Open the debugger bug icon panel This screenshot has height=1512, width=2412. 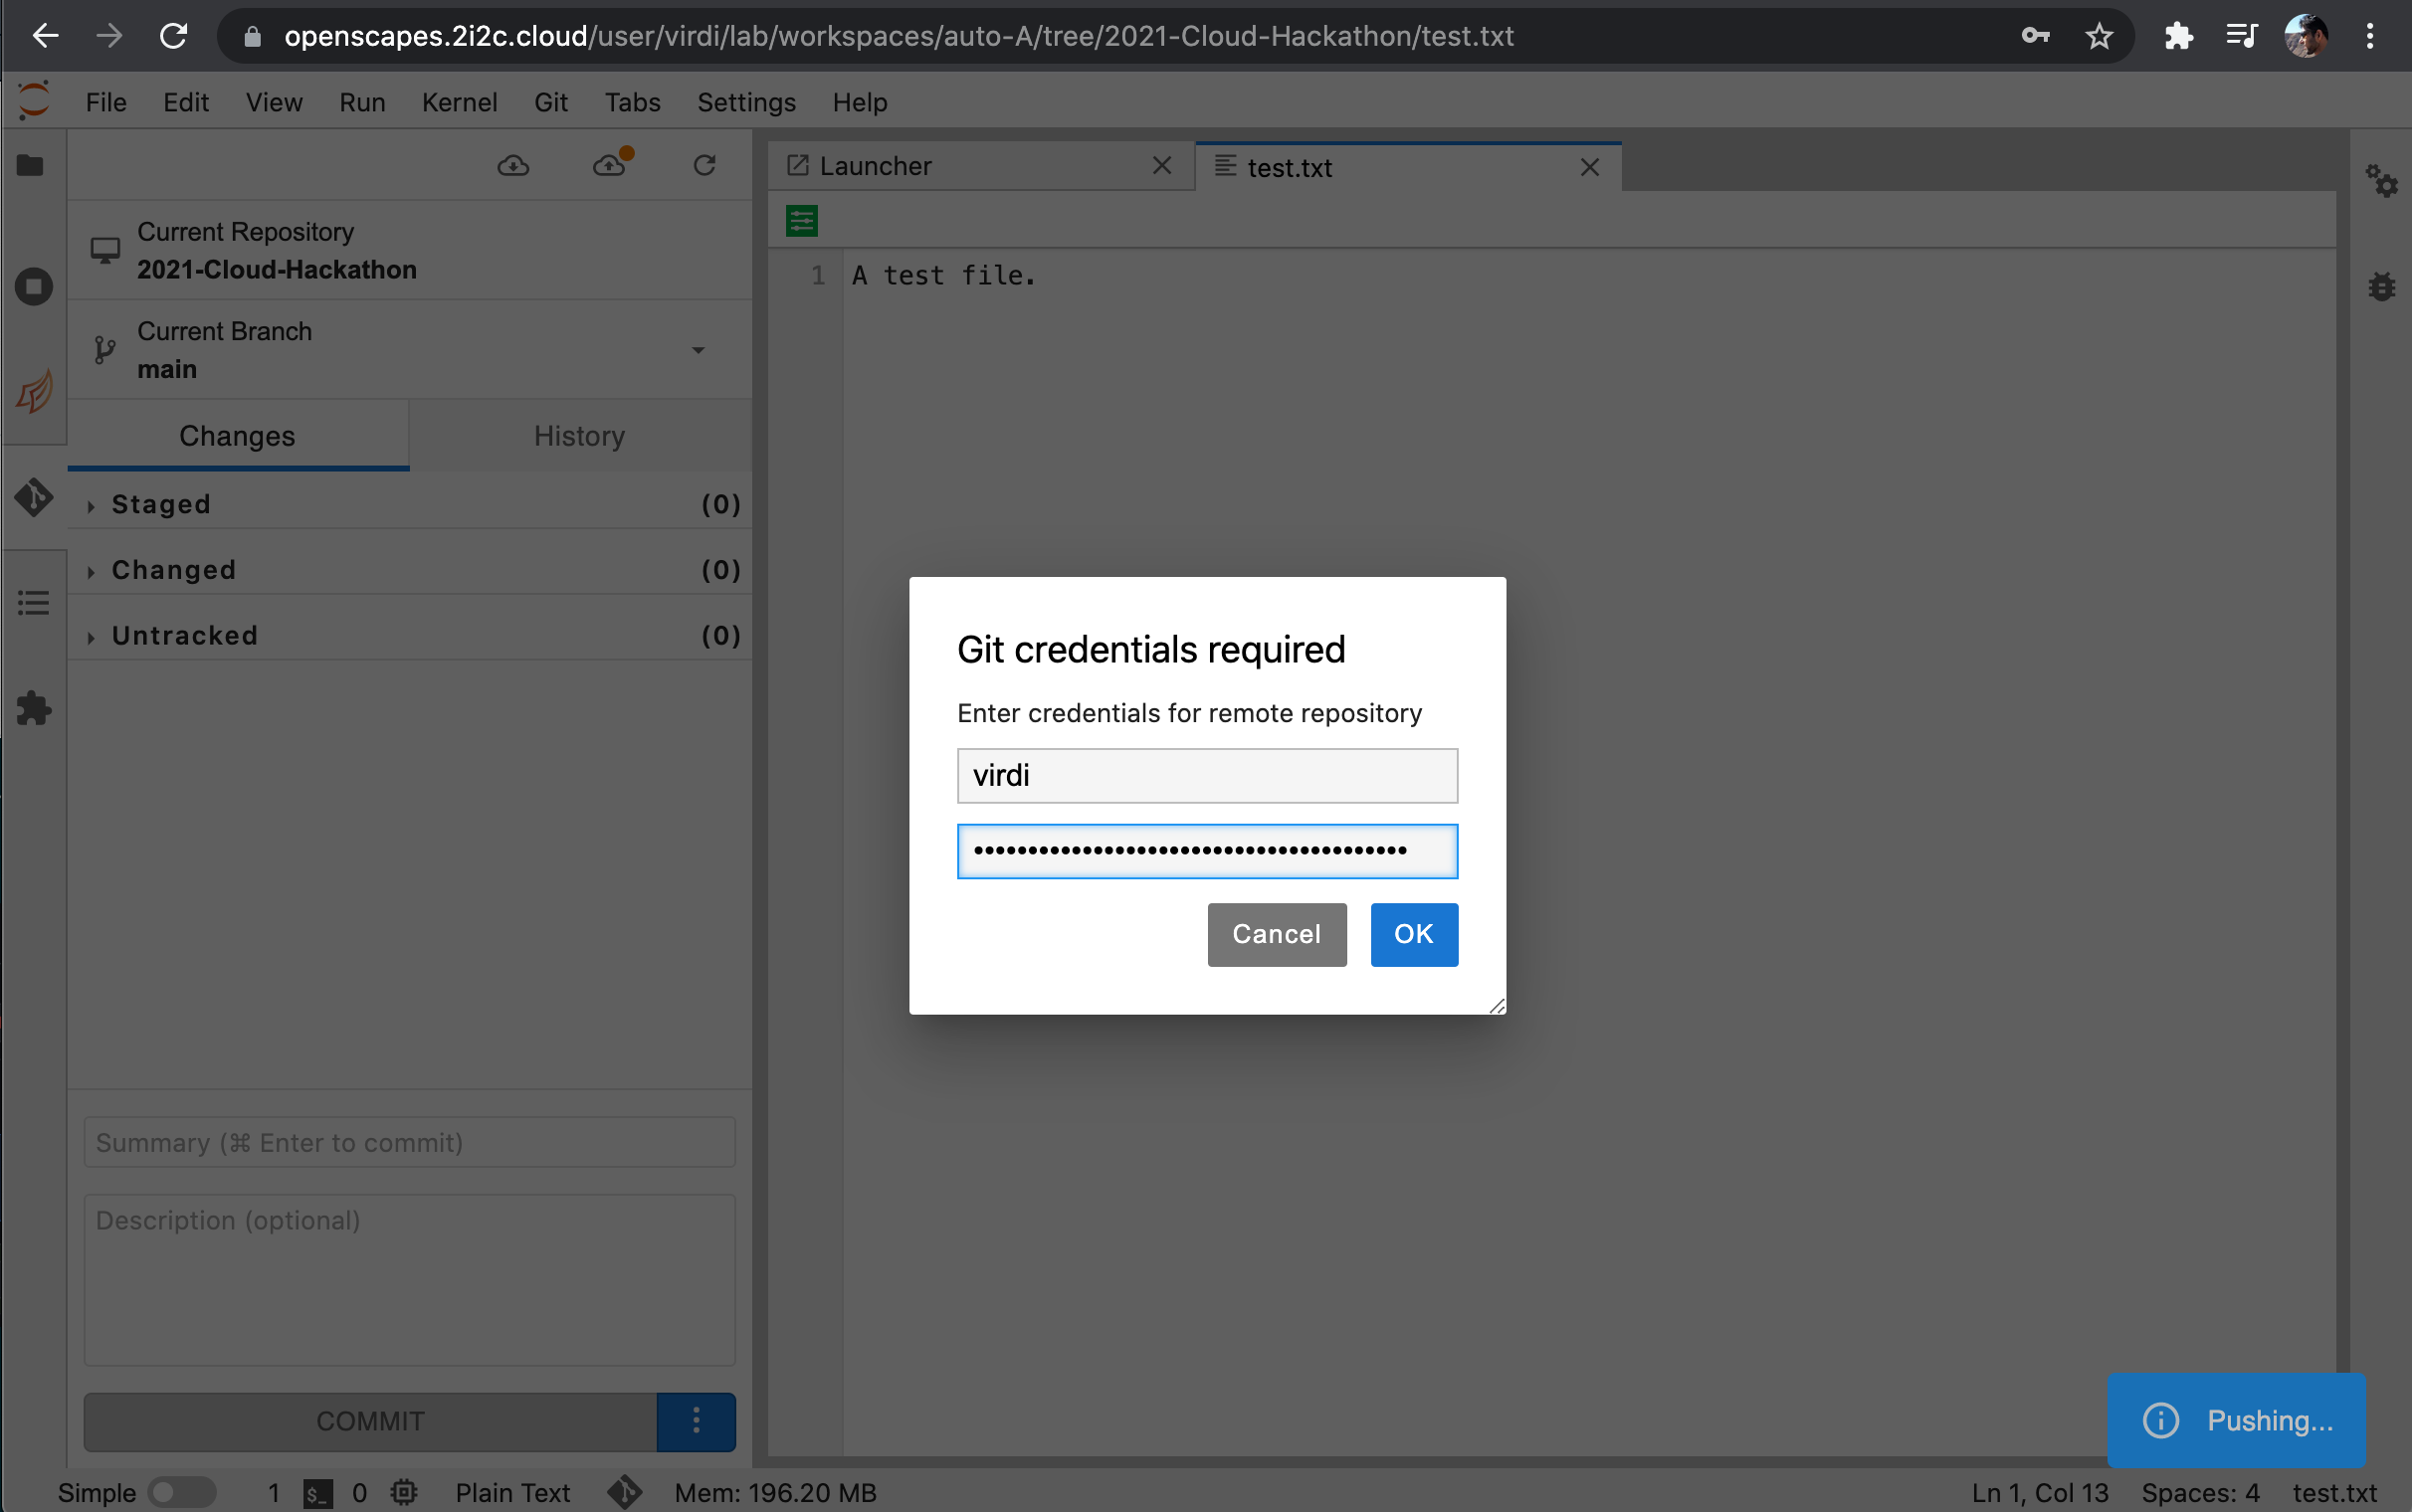(x=2382, y=288)
